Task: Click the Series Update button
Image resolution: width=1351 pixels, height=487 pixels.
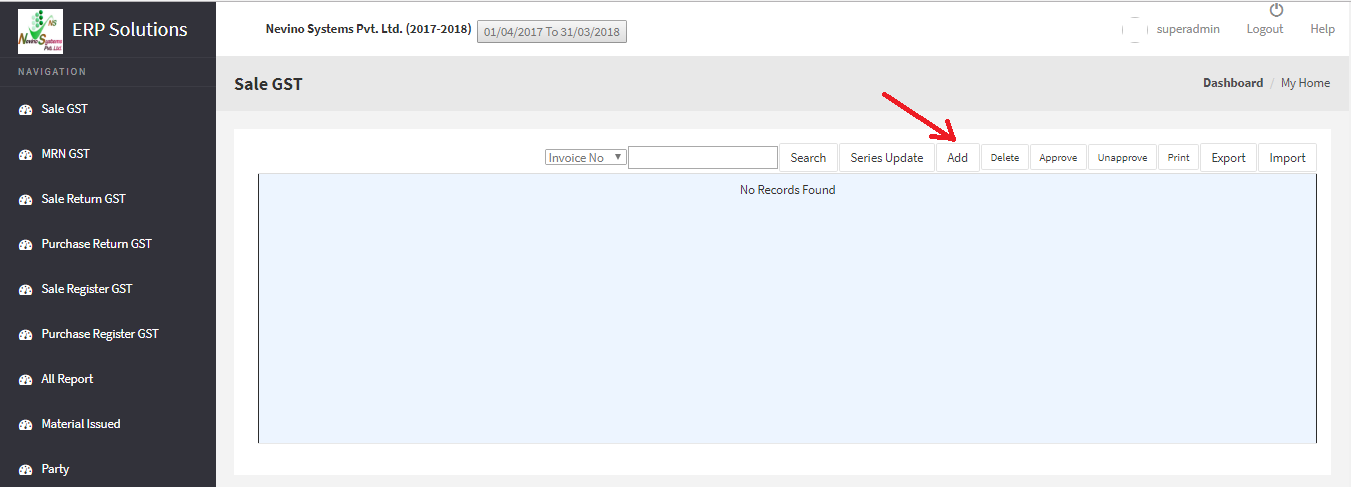Action: tap(886, 158)
